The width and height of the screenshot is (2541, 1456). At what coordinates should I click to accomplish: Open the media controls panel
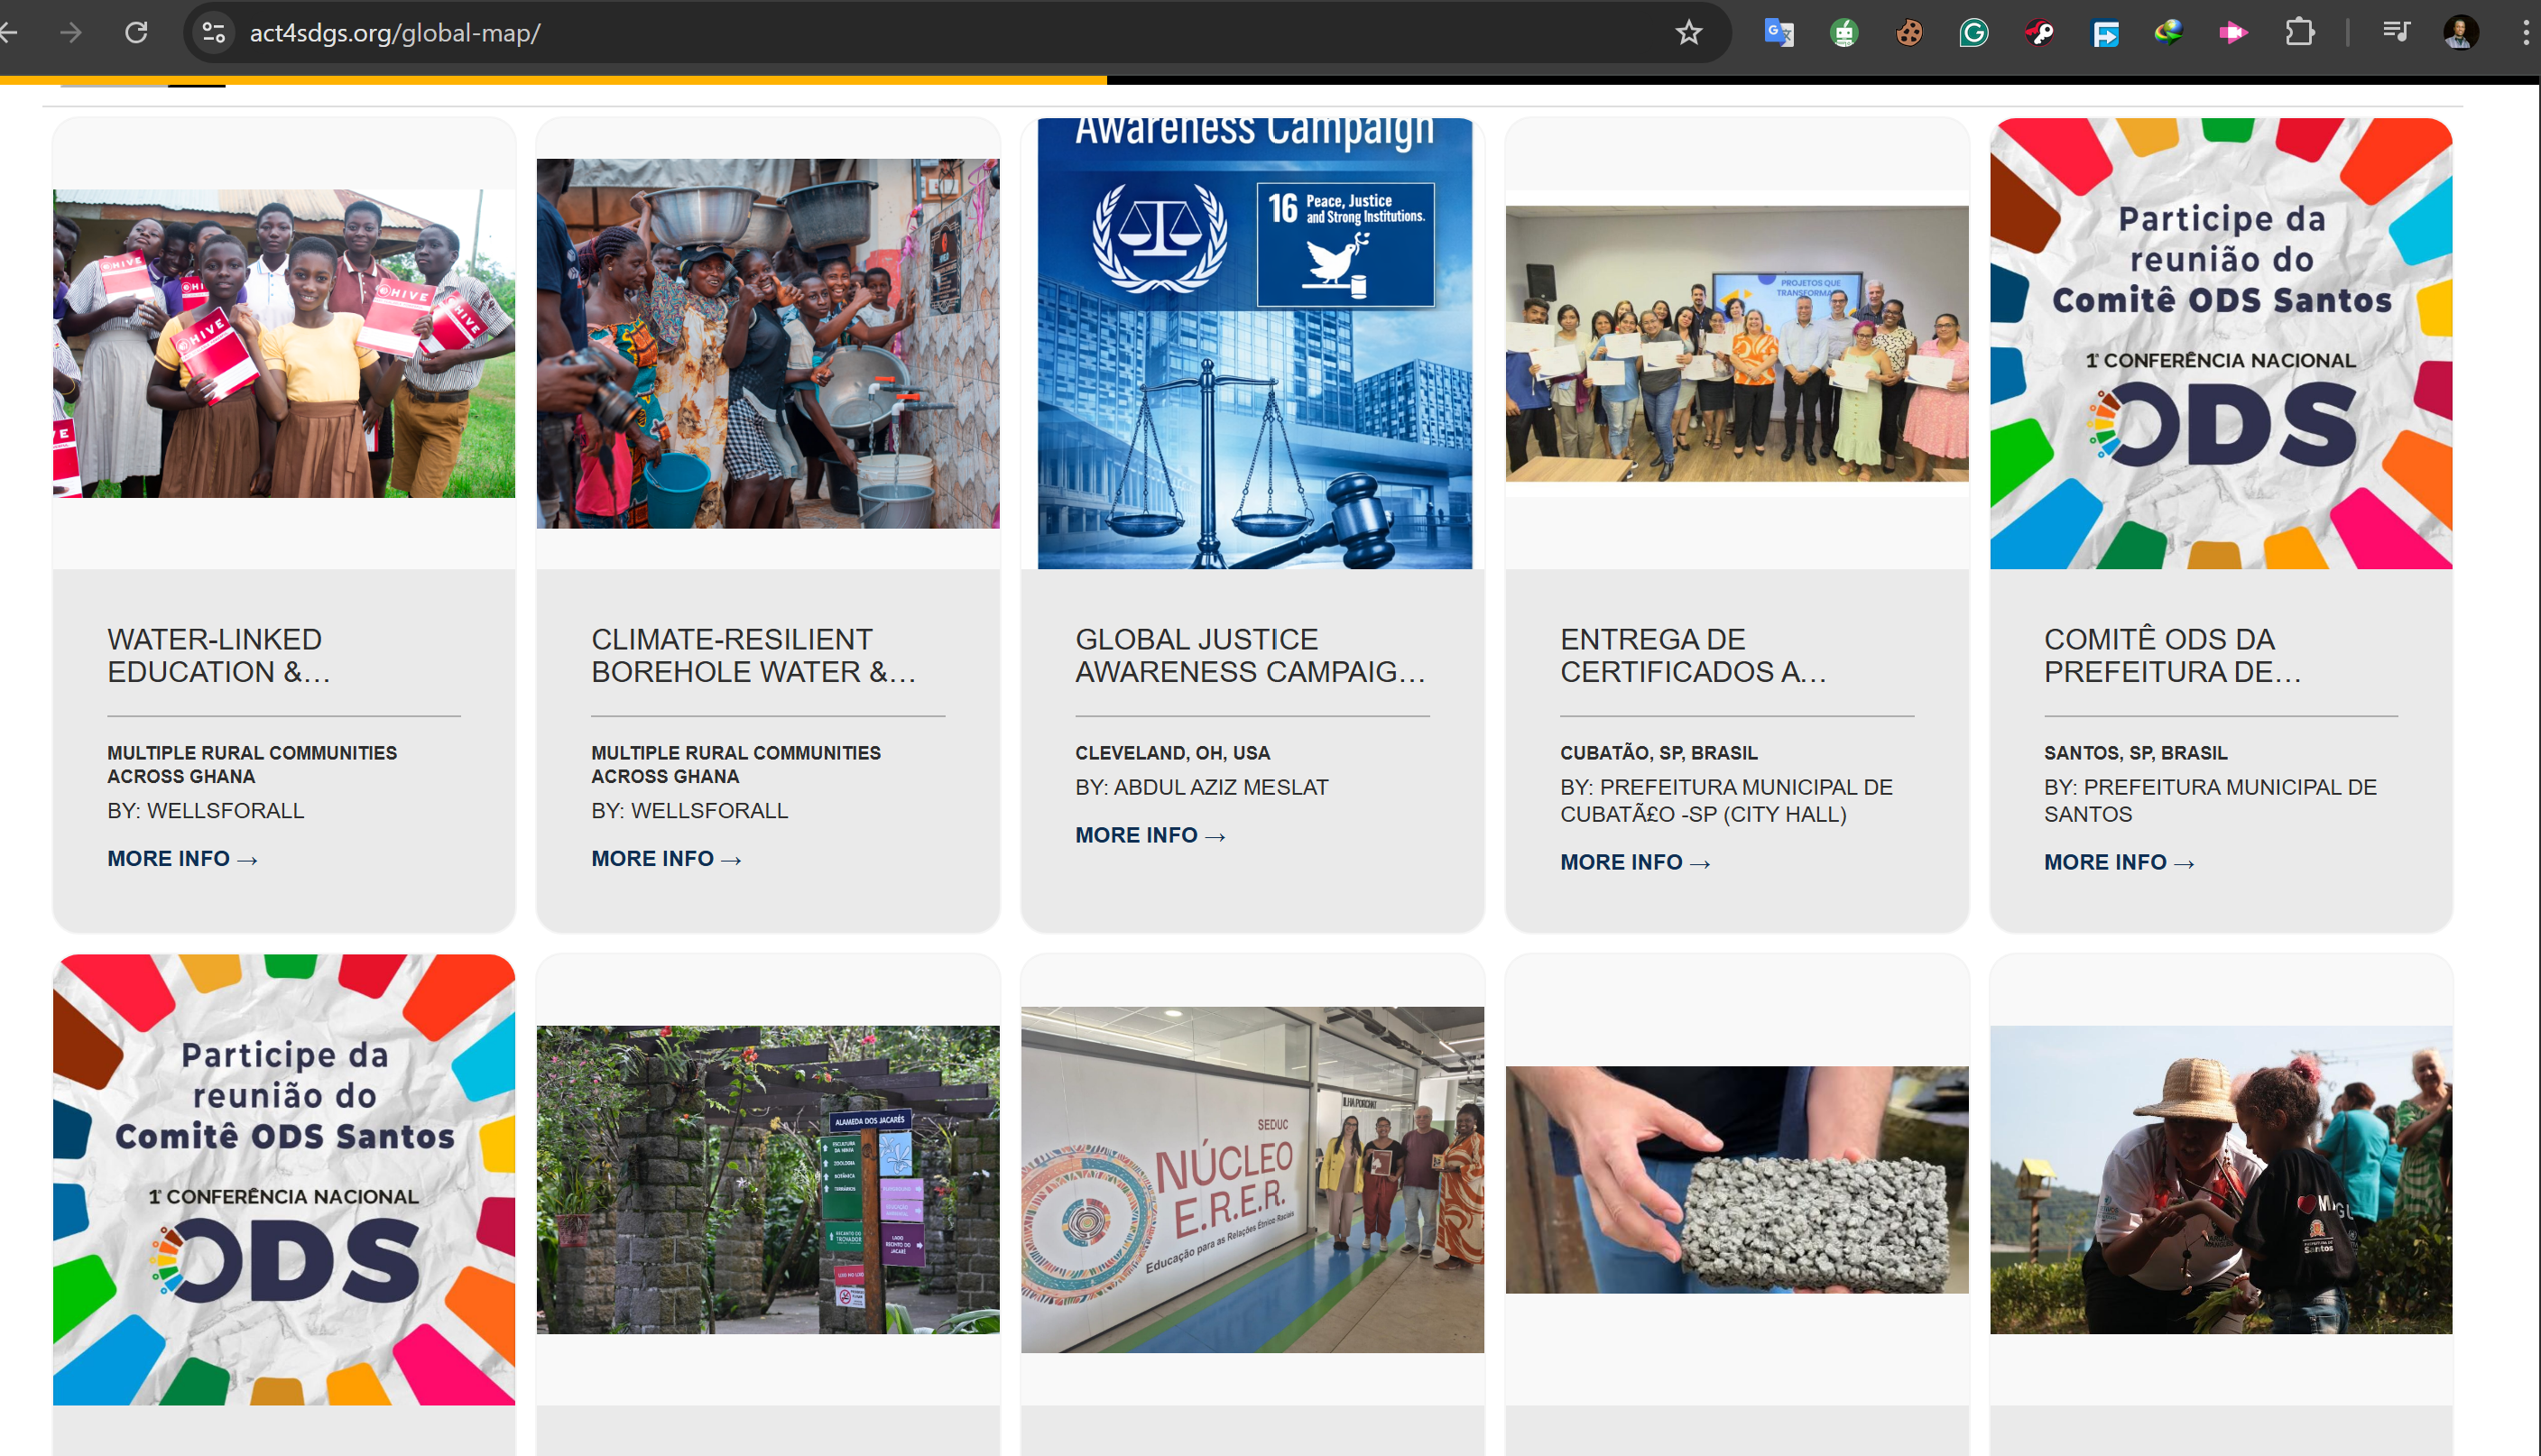point(2396,33)
